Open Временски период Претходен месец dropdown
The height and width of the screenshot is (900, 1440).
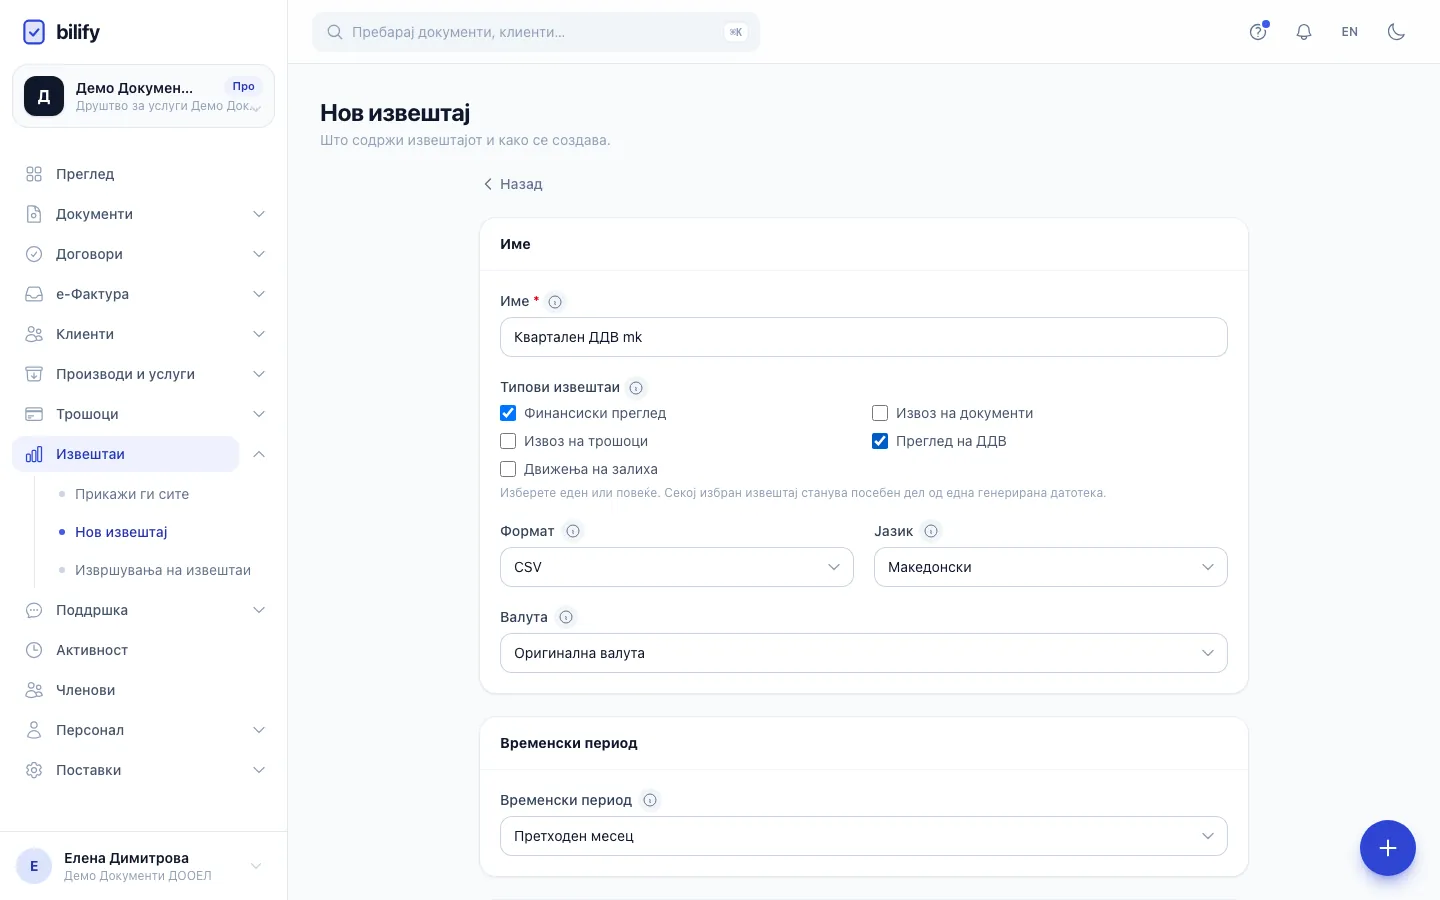point(864,836)
